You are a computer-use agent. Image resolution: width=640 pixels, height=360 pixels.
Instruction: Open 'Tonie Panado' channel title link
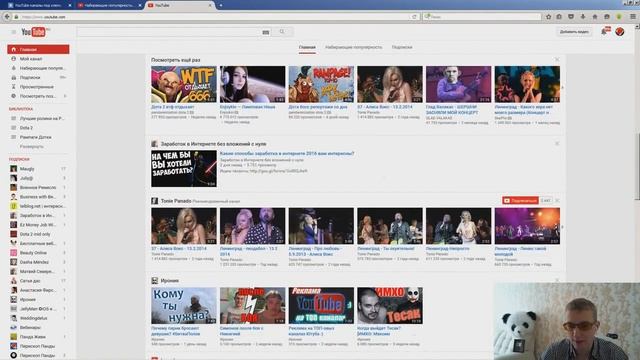tap(176, 201)
